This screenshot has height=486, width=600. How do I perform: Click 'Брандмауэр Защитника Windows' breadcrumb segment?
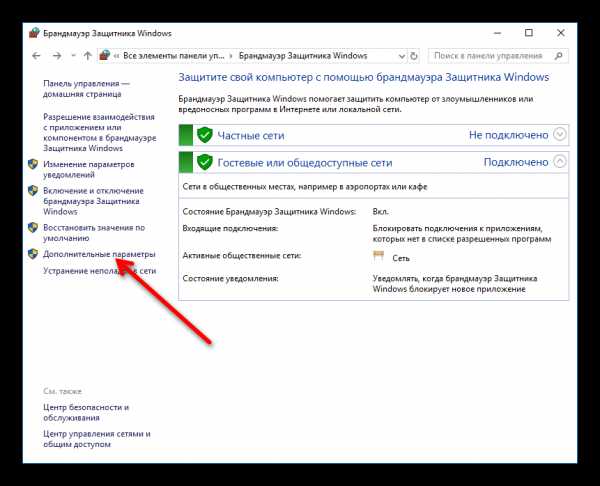click(303, 56)
